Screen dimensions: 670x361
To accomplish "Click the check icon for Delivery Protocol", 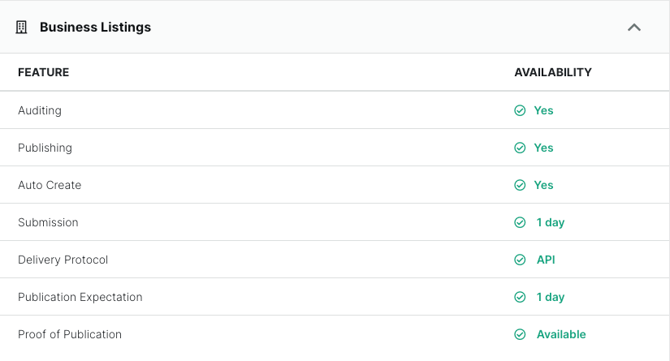I will tap(520, 260).
